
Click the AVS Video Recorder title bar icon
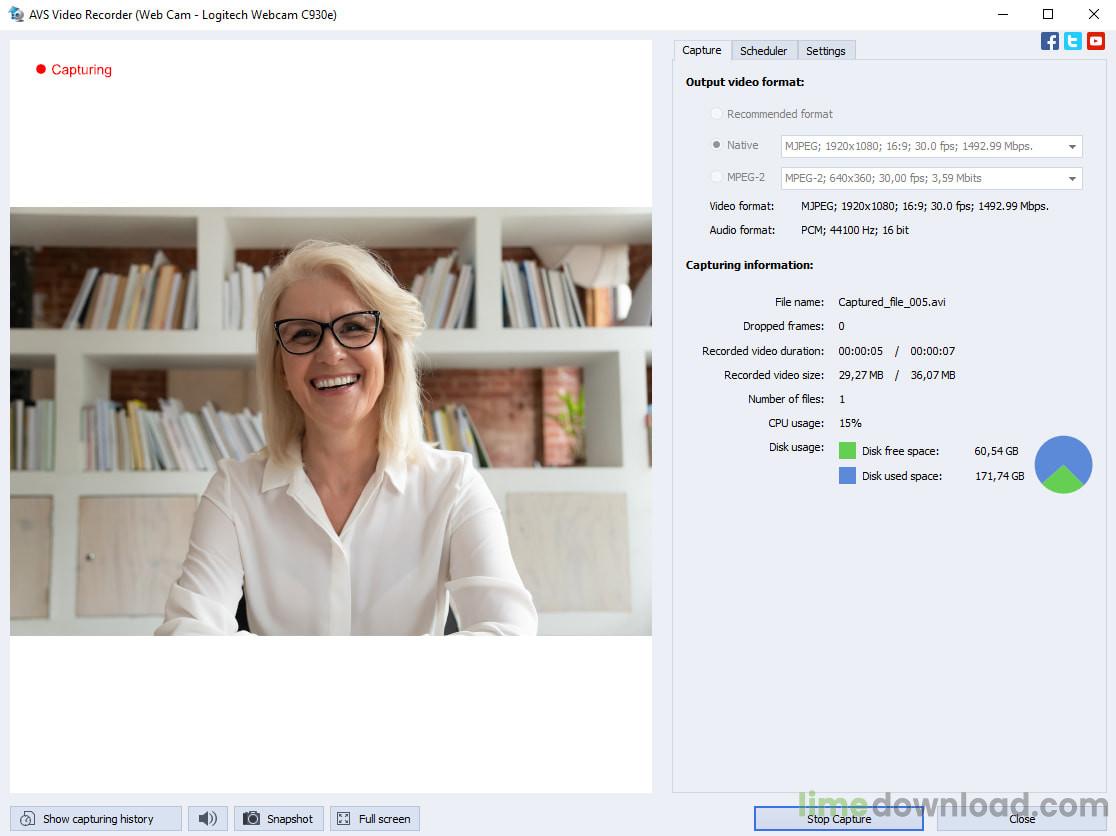[15, 14]
